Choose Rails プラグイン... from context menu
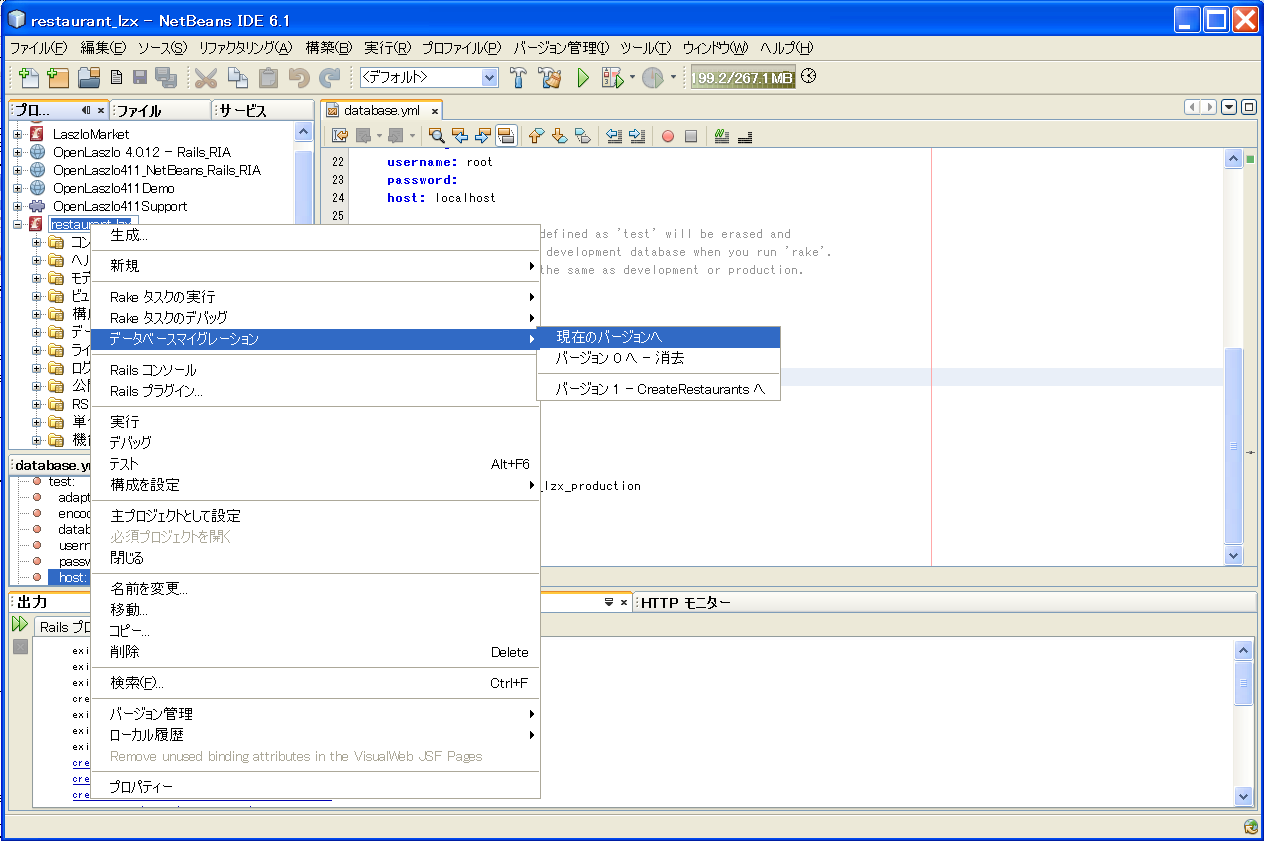The image size is (1264, 841). [315, 391]
